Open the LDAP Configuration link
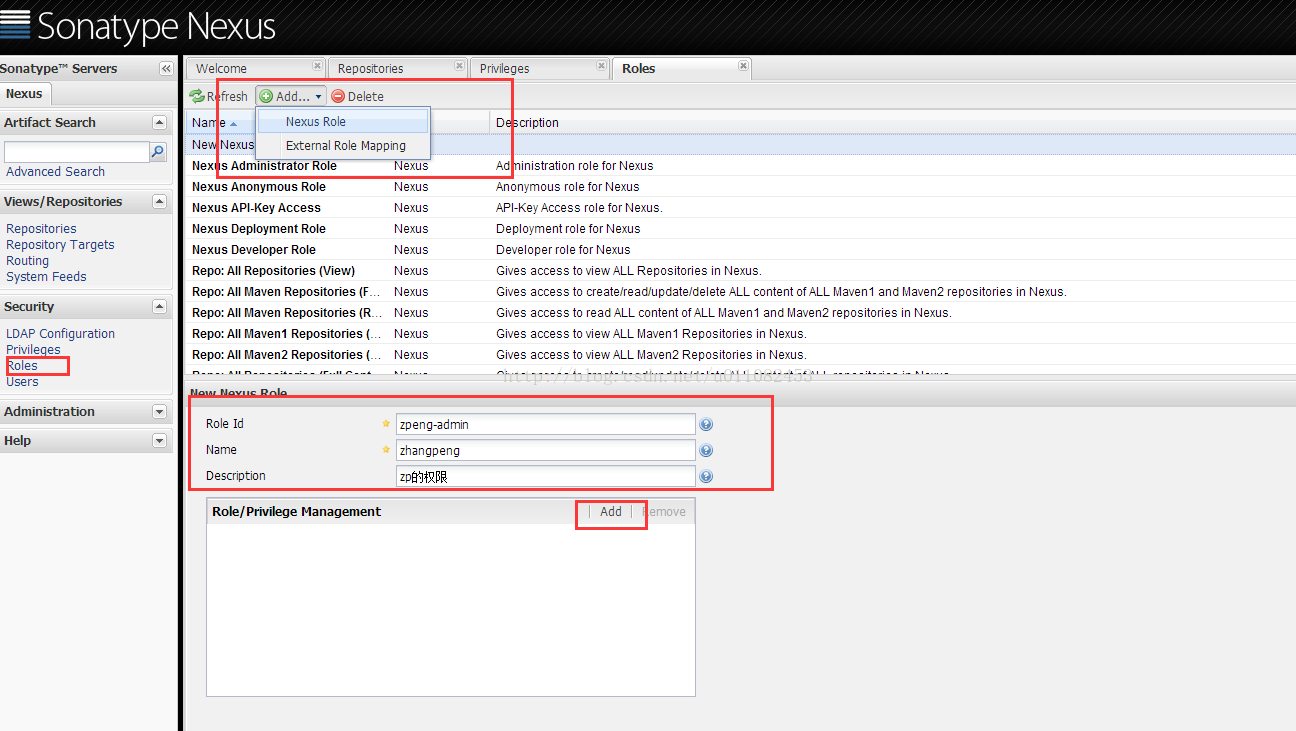Image resolution: width=1296 pixels, height=731 pixels. [x=60, y=334]
